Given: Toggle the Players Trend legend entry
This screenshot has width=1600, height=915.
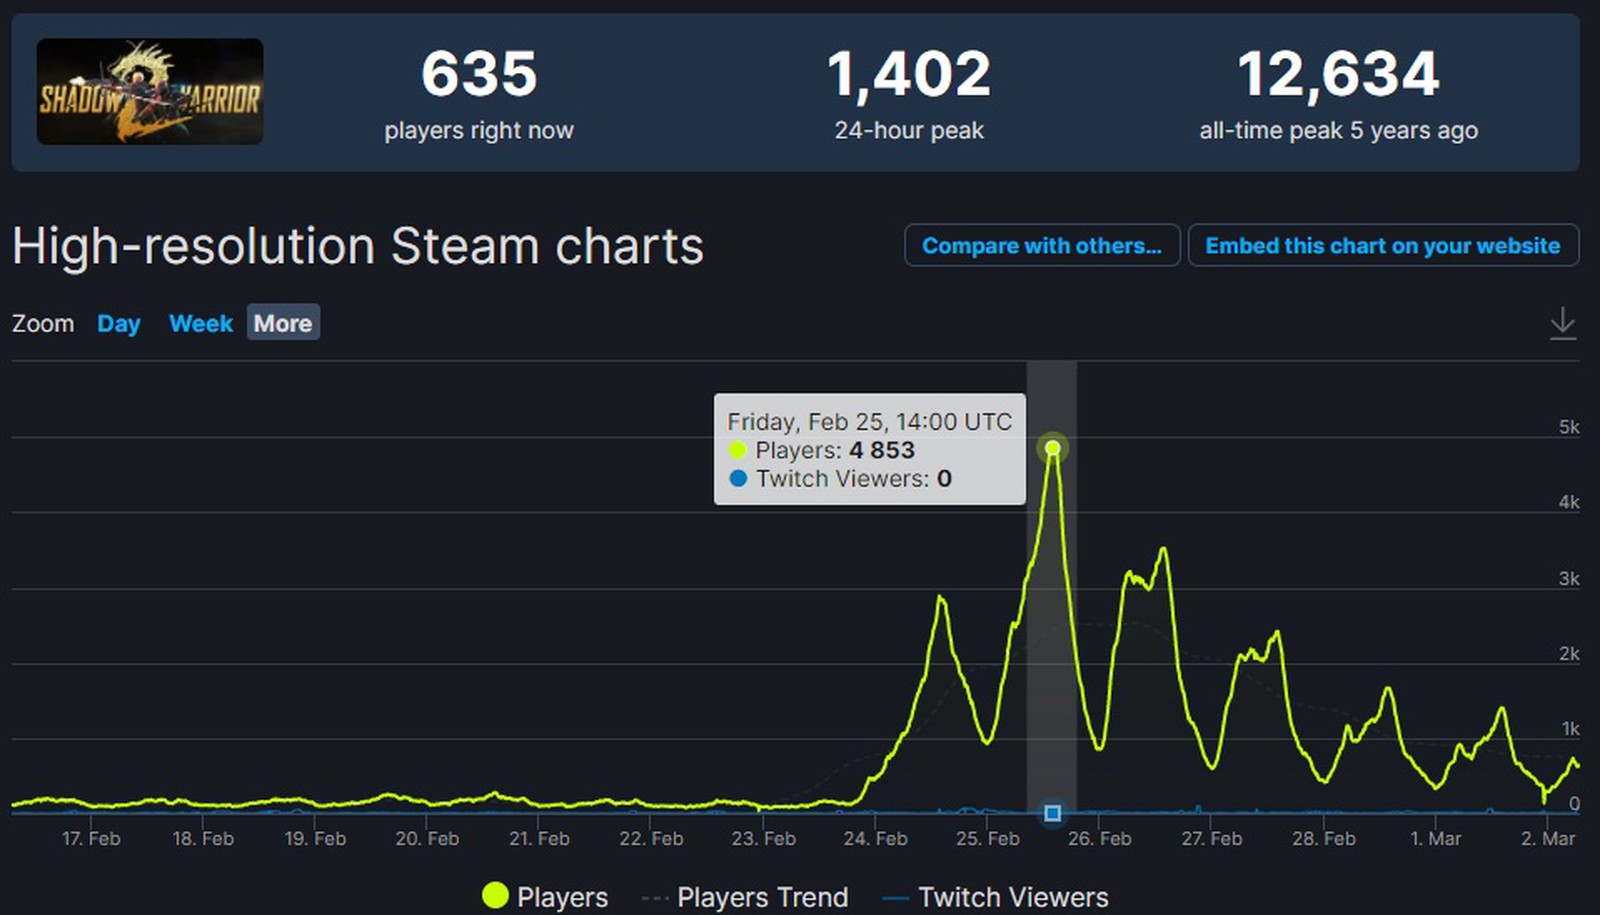Looking at the screenshot, I should coord(745,896).
